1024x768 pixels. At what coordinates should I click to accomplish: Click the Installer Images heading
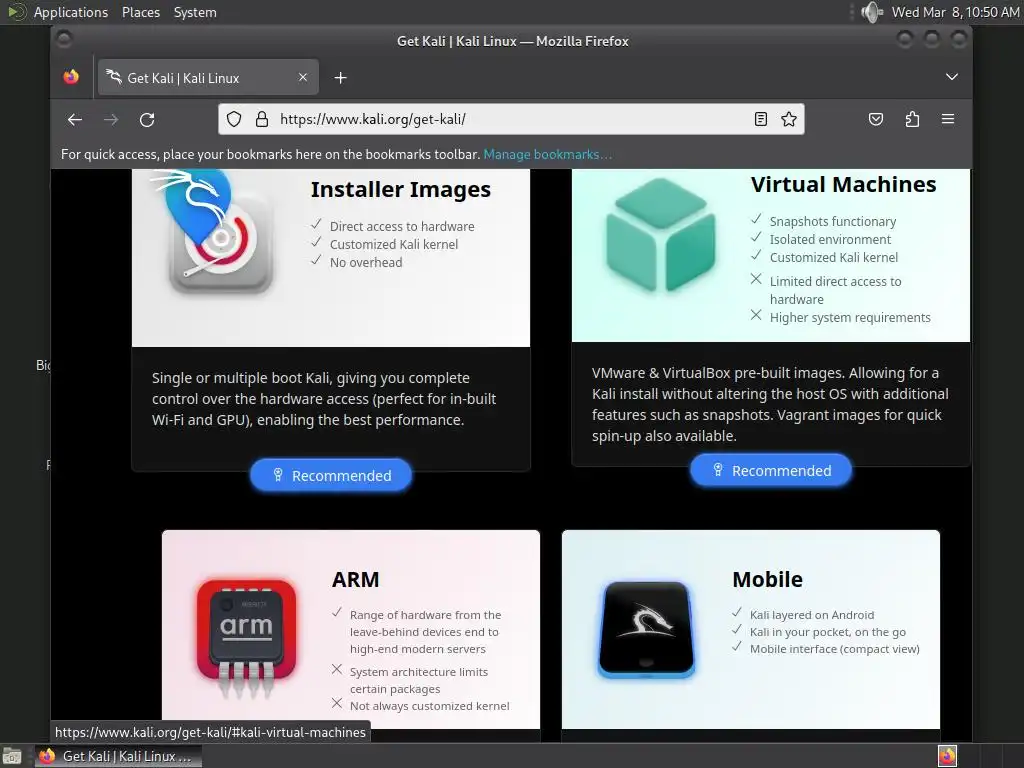[x=400, y=189]
